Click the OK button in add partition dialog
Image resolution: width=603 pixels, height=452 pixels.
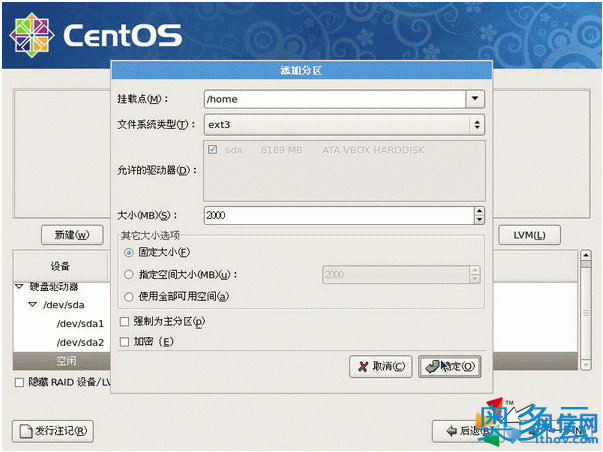coord(450,366)
